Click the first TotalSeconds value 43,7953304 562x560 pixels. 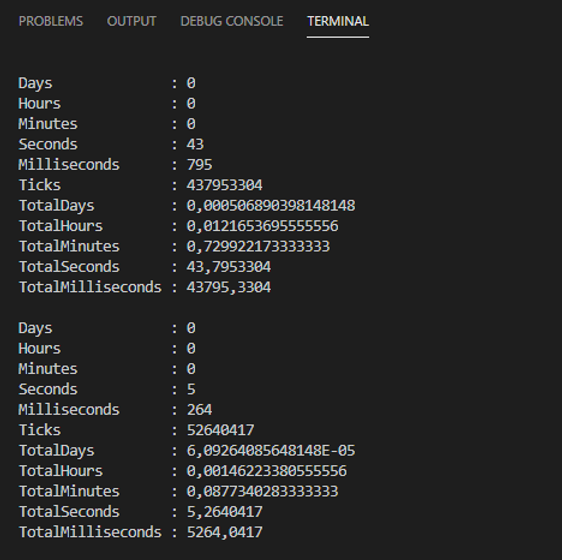(229, 267)
